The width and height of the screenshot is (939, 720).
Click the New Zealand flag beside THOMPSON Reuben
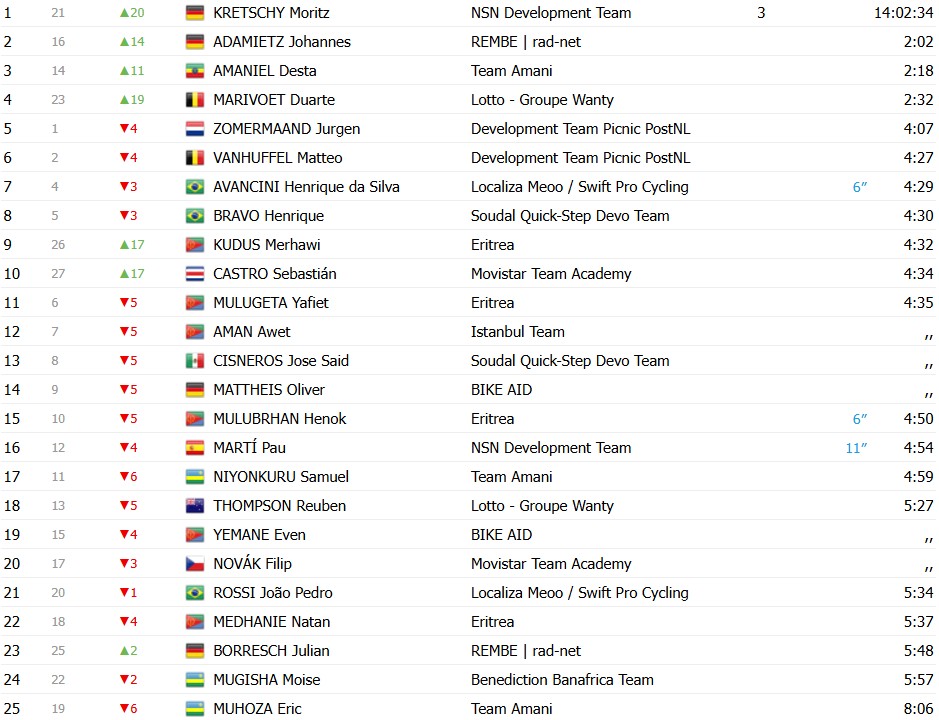tap(195, 506)
